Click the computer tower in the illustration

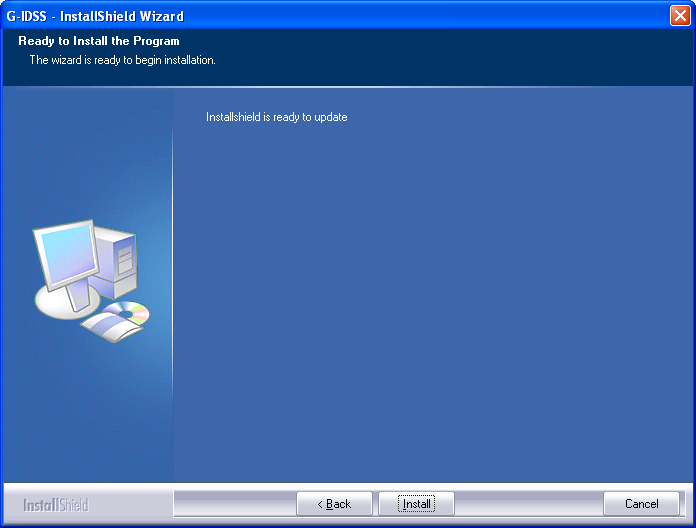[122, 262]
